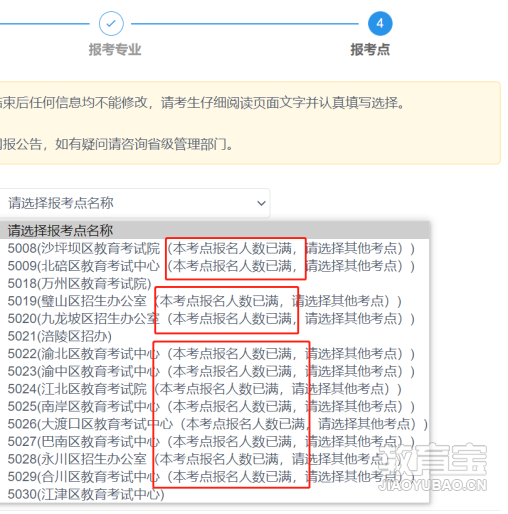Click the checkmark circle step icon
This screenshot has height=514, width=508.
click(111, 24)
